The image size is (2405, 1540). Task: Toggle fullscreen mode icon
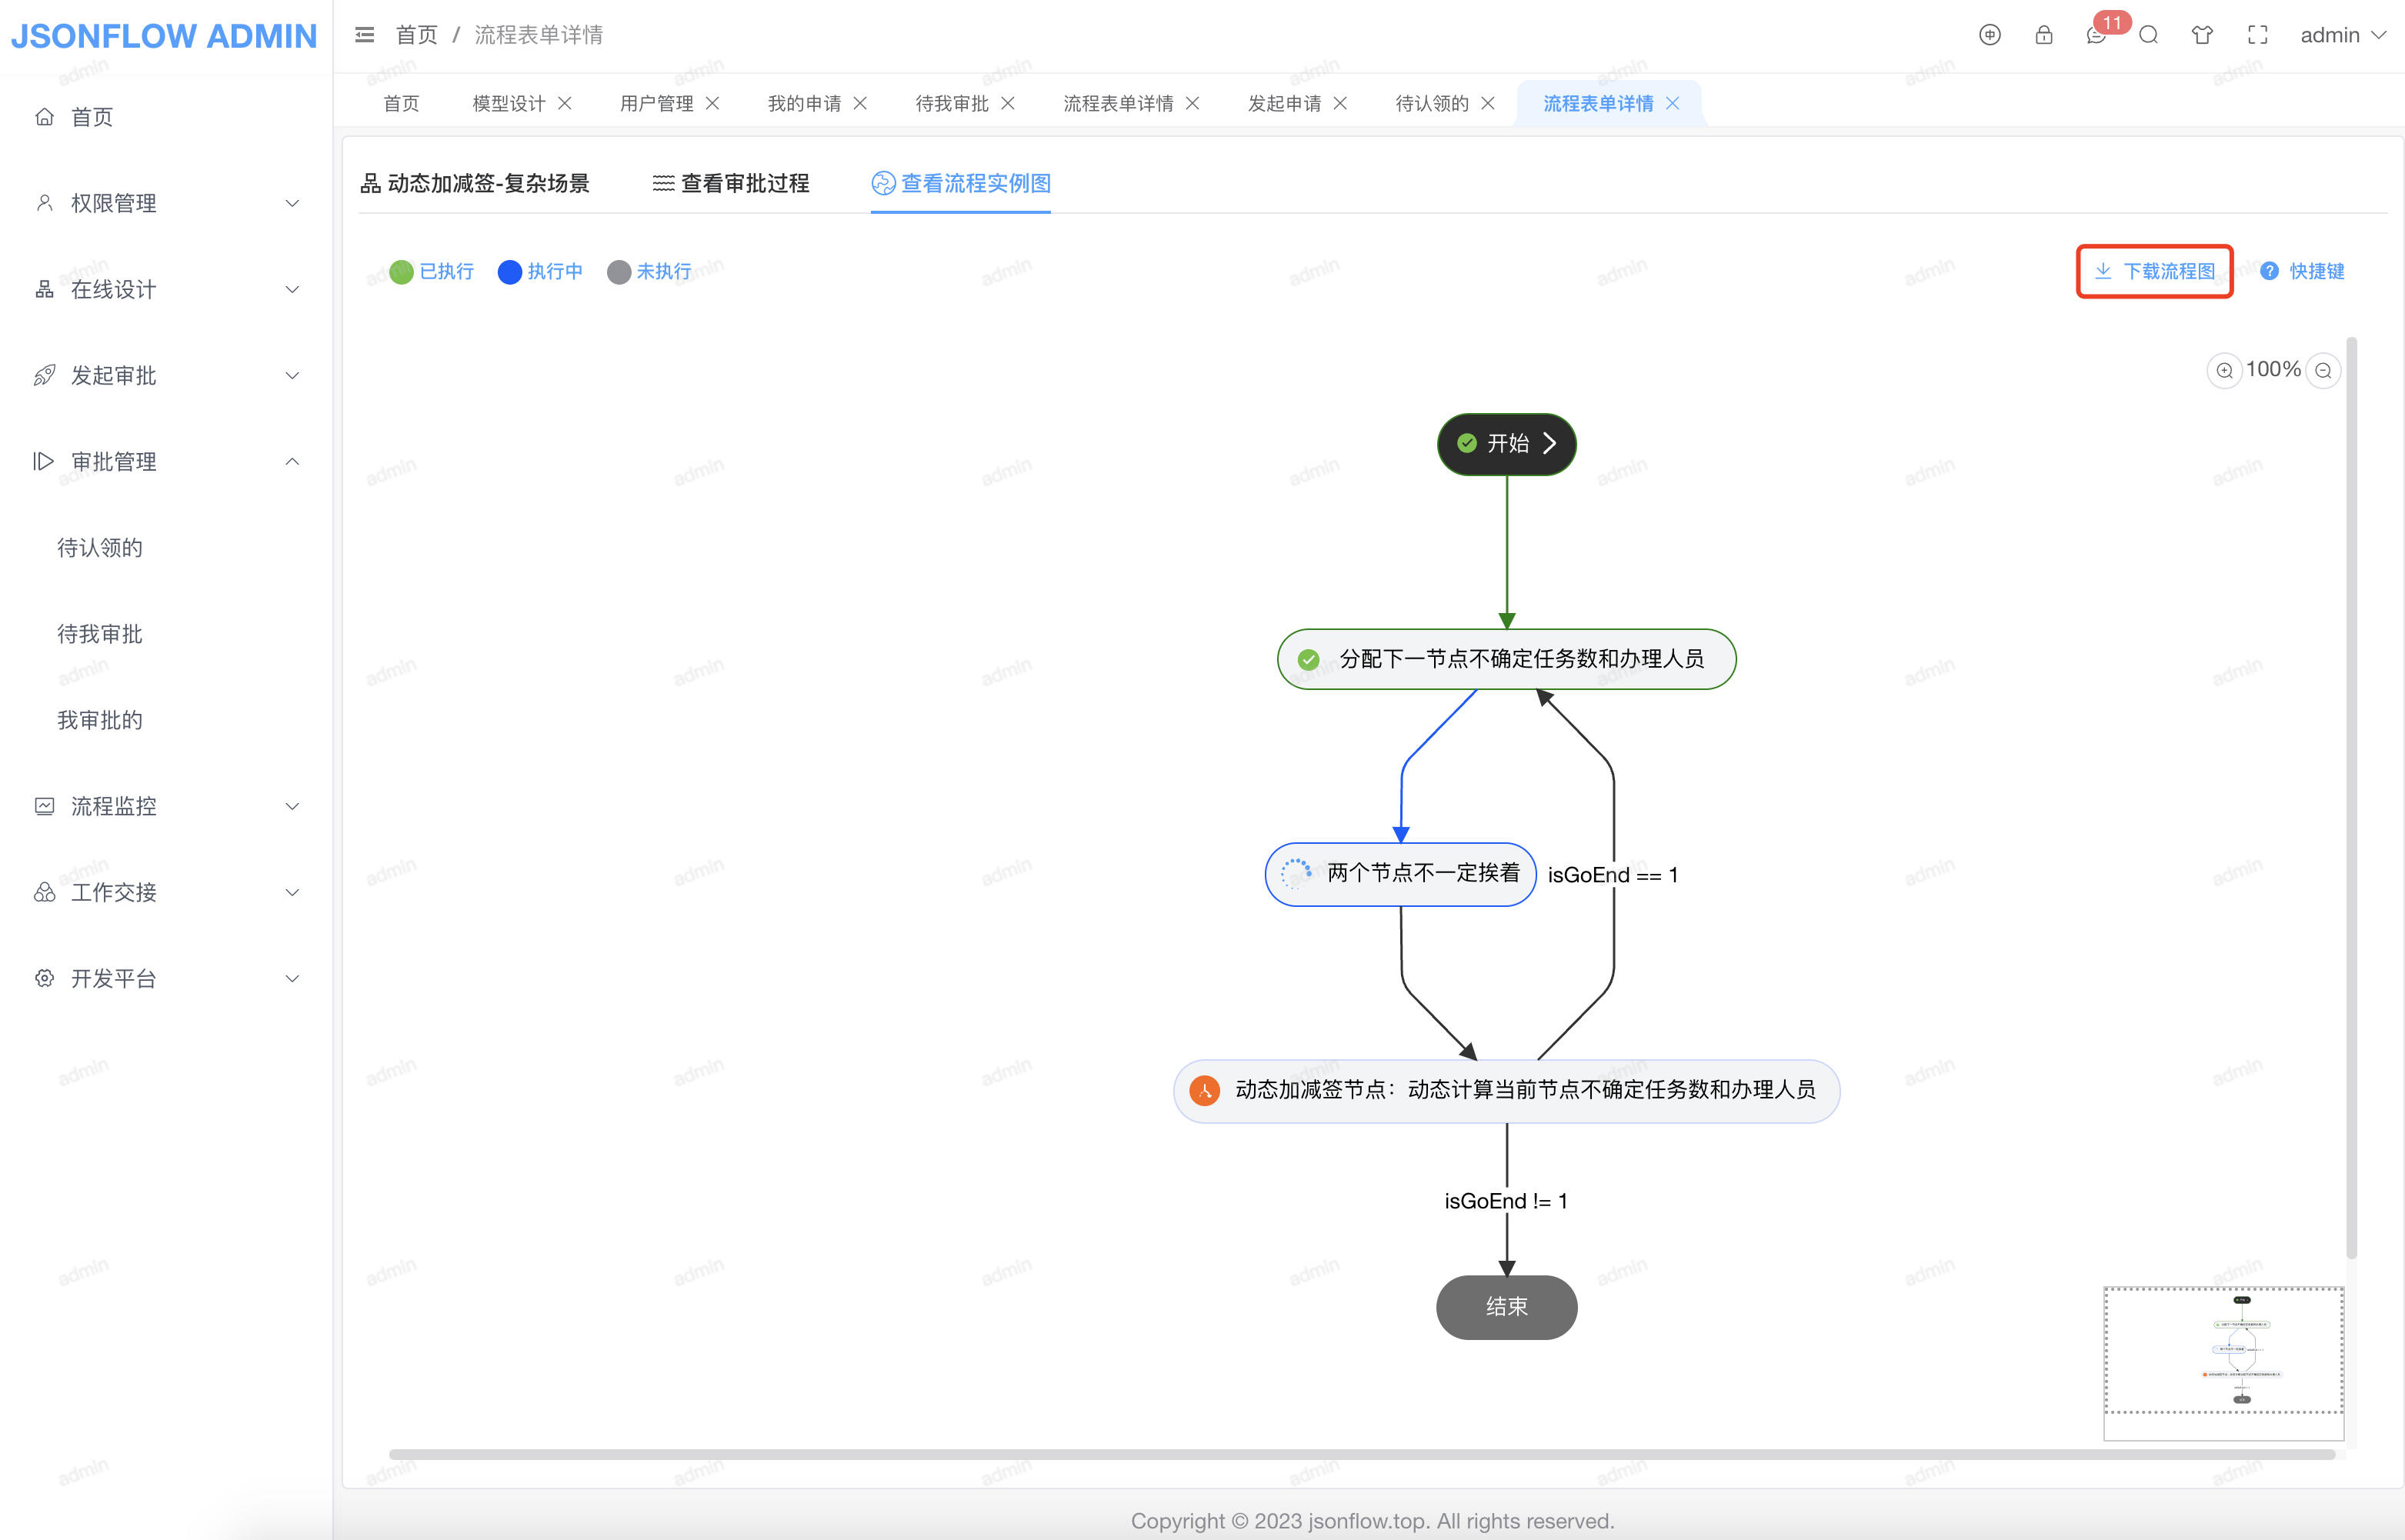tap(2257, 35)
